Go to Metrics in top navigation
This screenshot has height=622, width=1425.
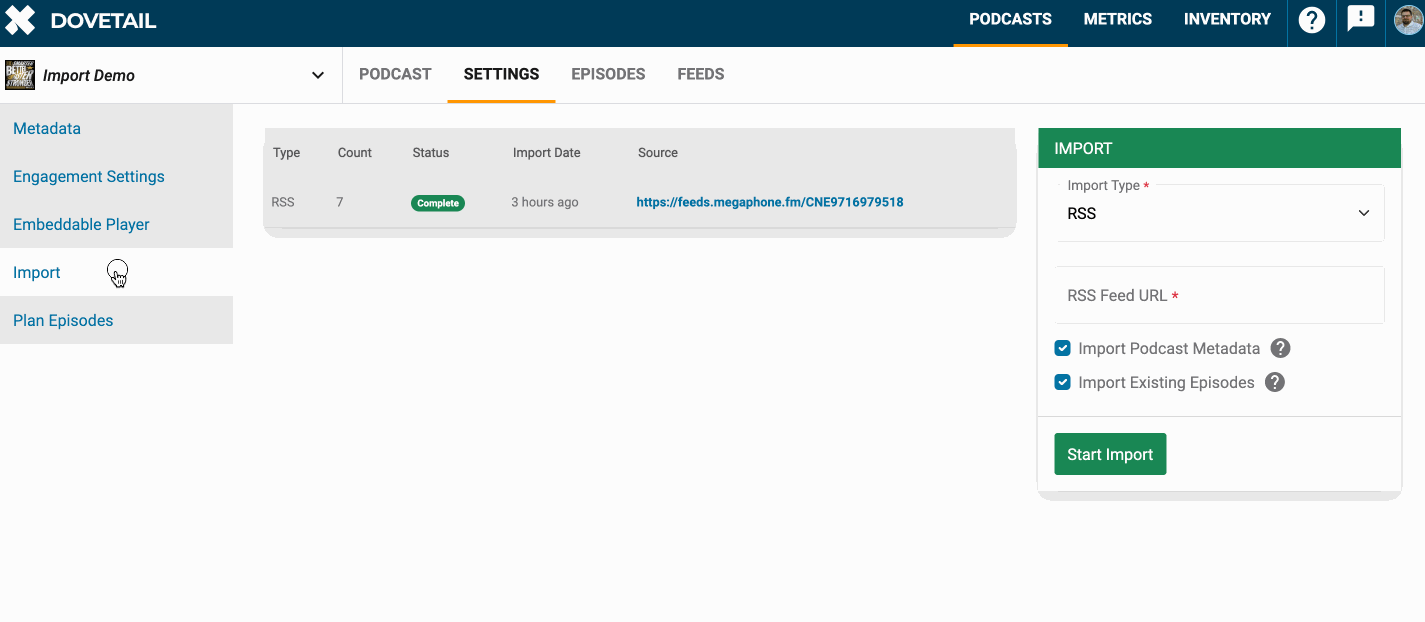pyautogui.click(x=1117, y=19)
